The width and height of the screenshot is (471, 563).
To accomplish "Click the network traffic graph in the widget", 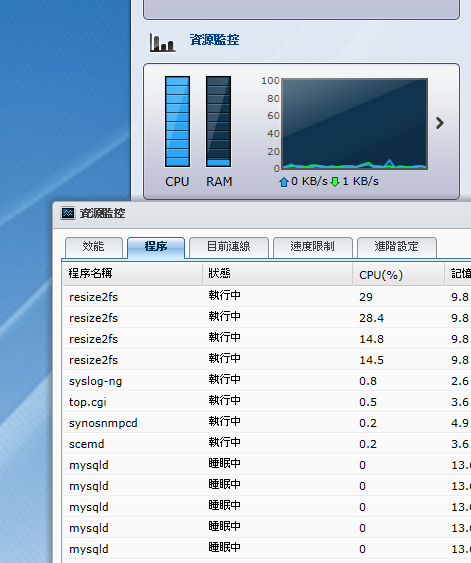I will pyautogui.click(x=355, y=124).
